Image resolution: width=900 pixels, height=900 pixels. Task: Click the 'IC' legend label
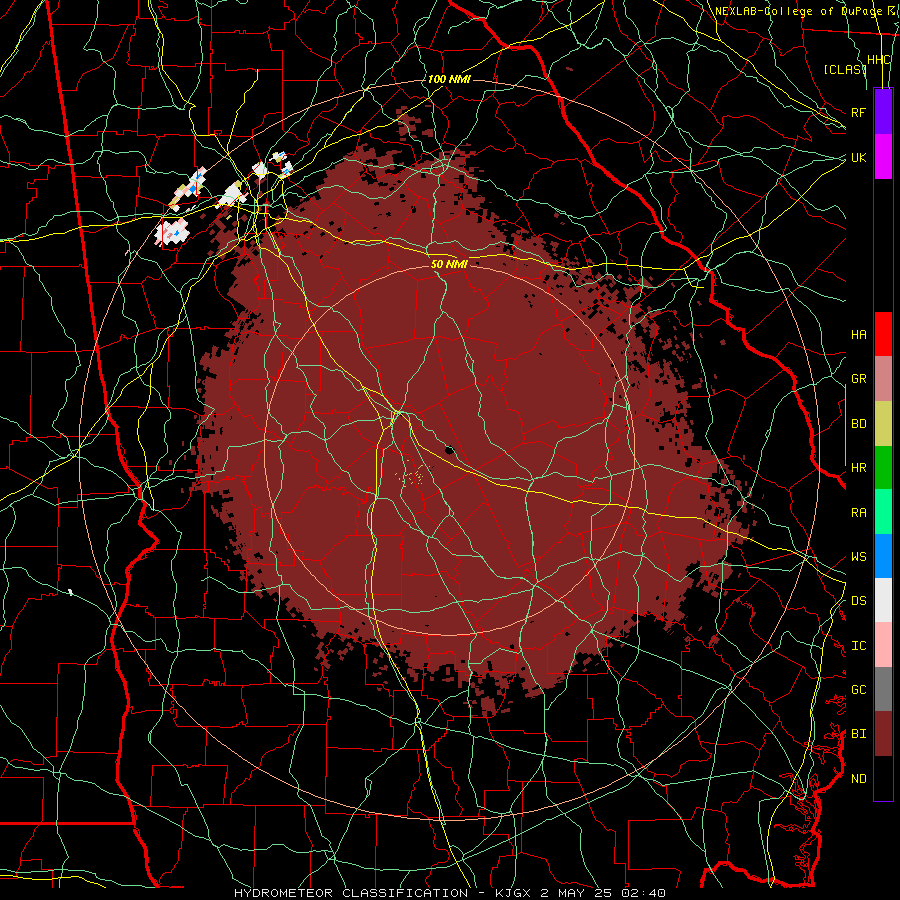(x=859, y=646)
